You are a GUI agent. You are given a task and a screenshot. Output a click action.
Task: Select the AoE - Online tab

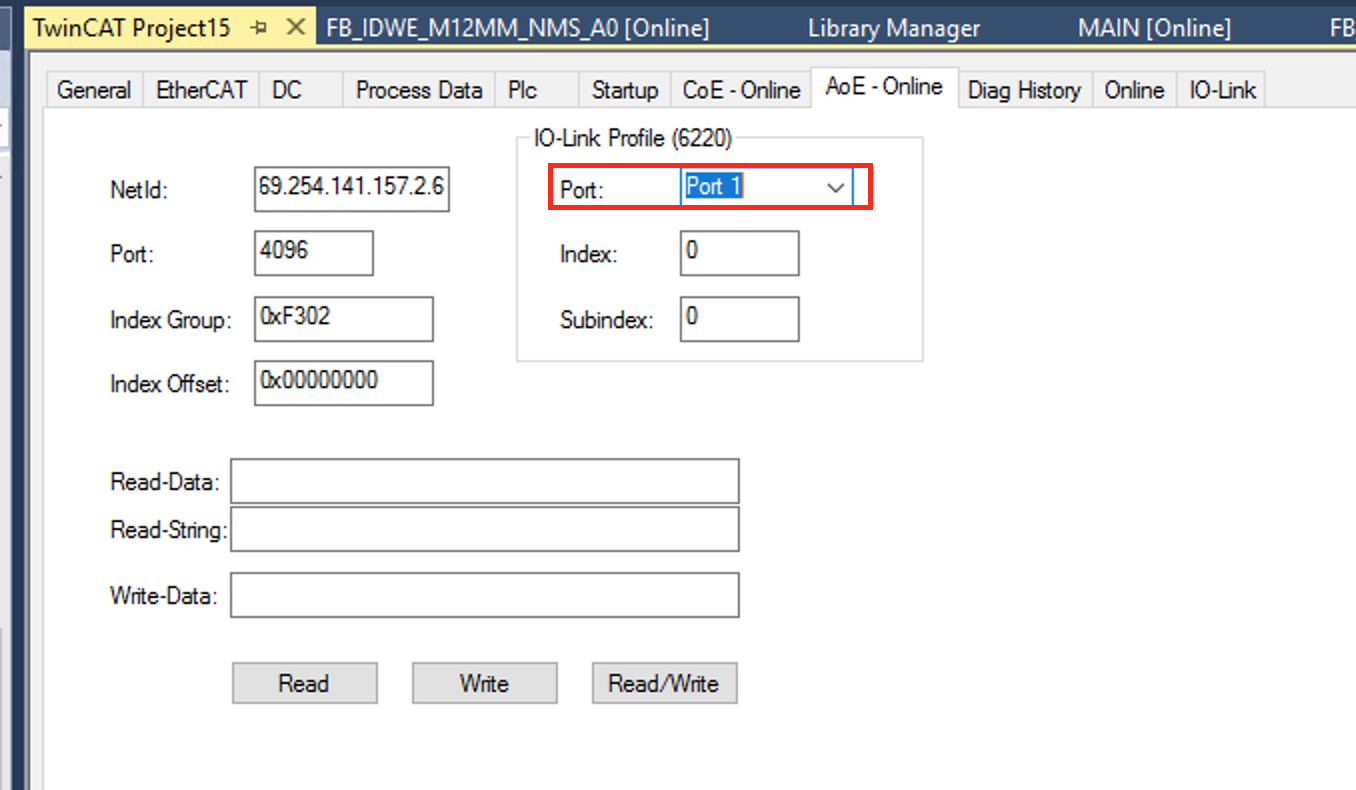tap(884, 87)
